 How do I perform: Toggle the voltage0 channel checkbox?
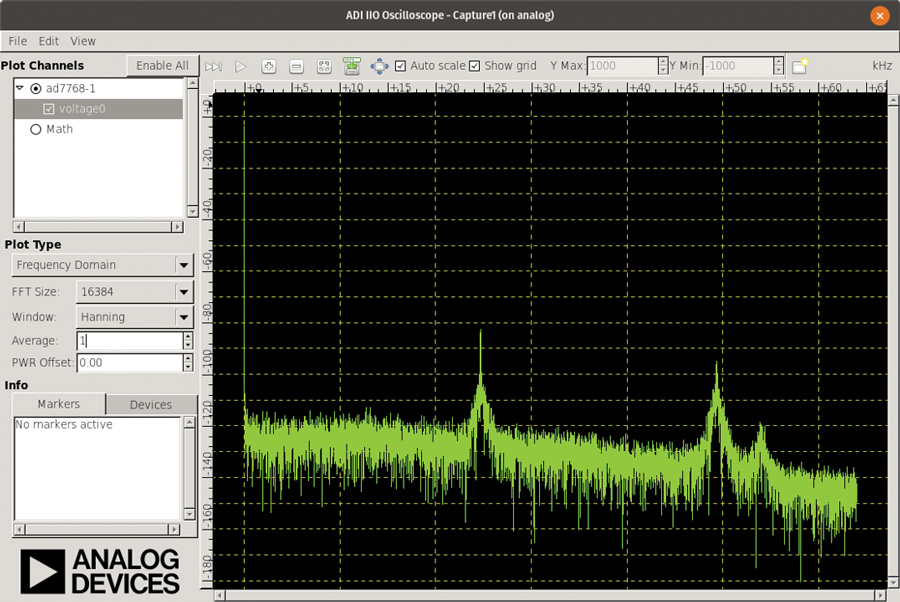pos(49,109)
